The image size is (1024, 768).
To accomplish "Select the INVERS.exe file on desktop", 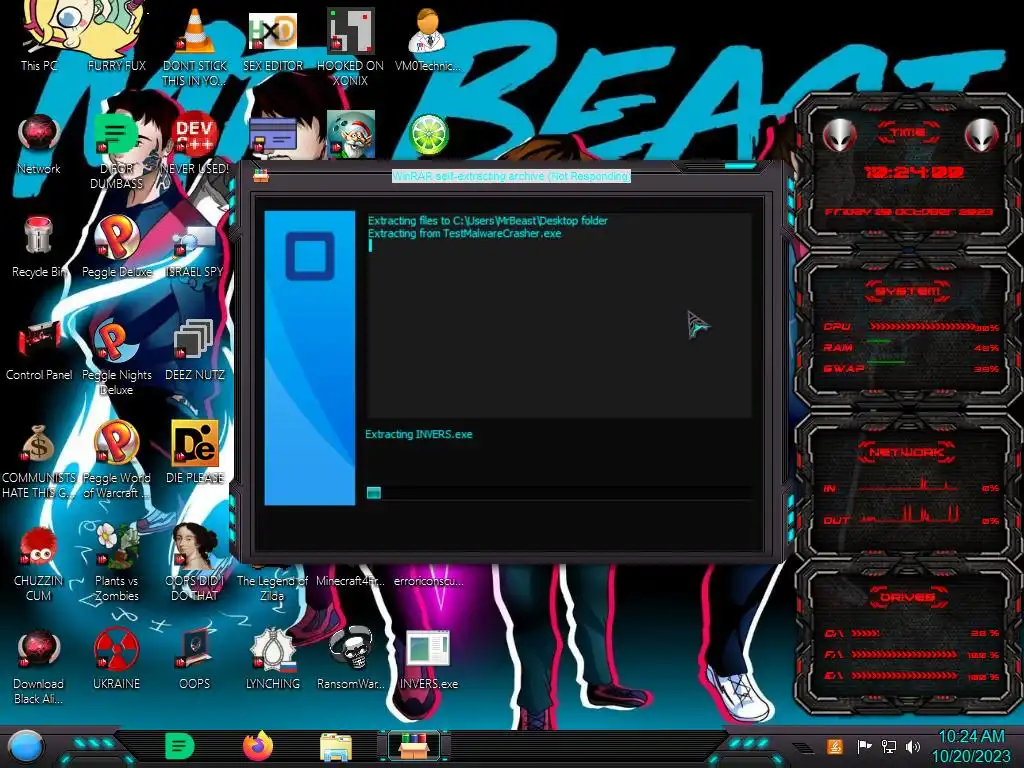I will click(x=428, y=660).
